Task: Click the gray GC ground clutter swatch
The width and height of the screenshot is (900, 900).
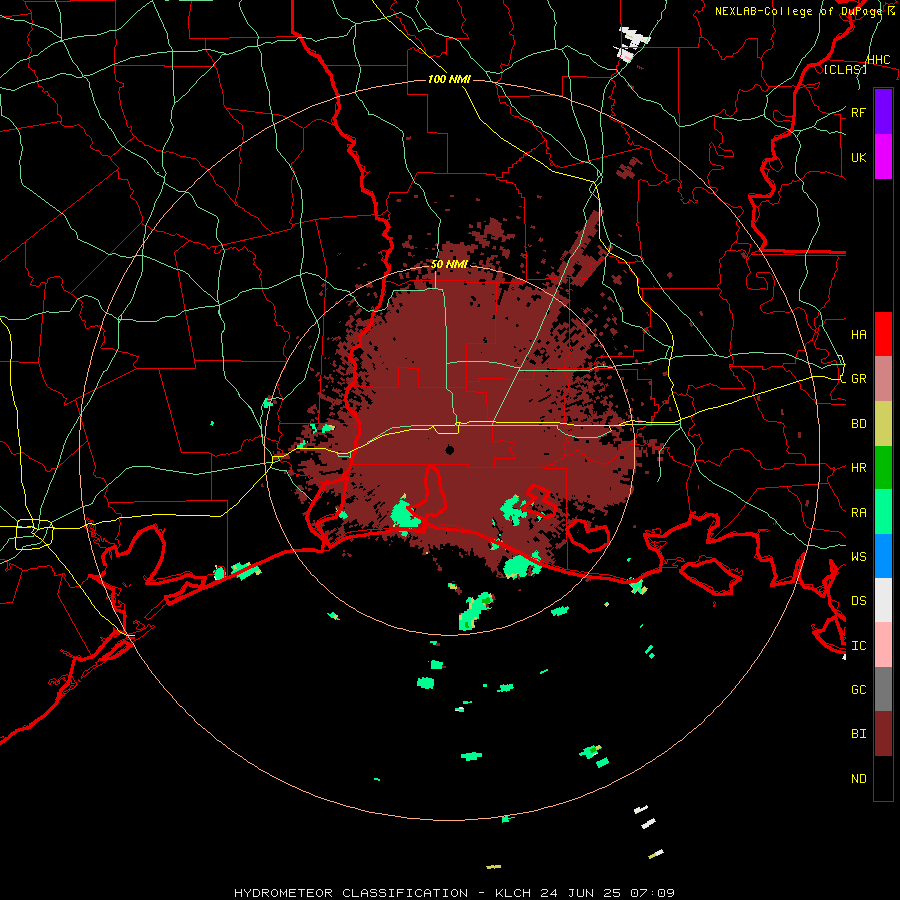Action: (883, 689)
